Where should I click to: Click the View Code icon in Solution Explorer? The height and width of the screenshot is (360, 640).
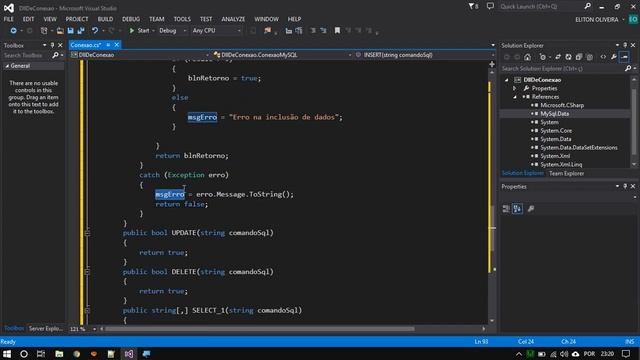point(603,57)
